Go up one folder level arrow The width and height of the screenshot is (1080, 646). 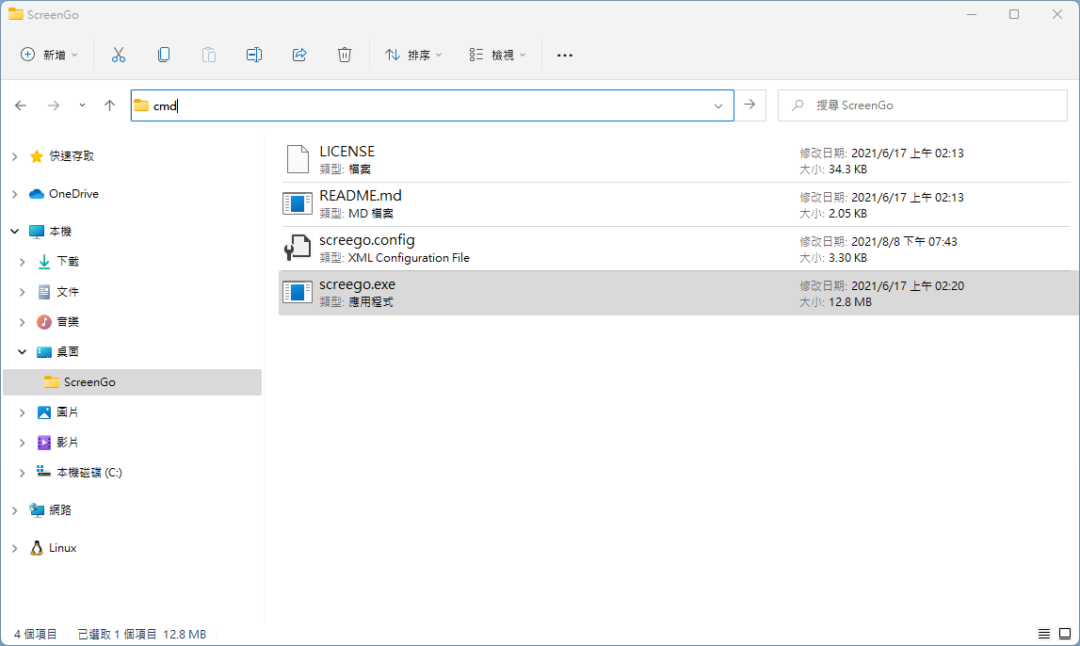click(x=110, y=105)
